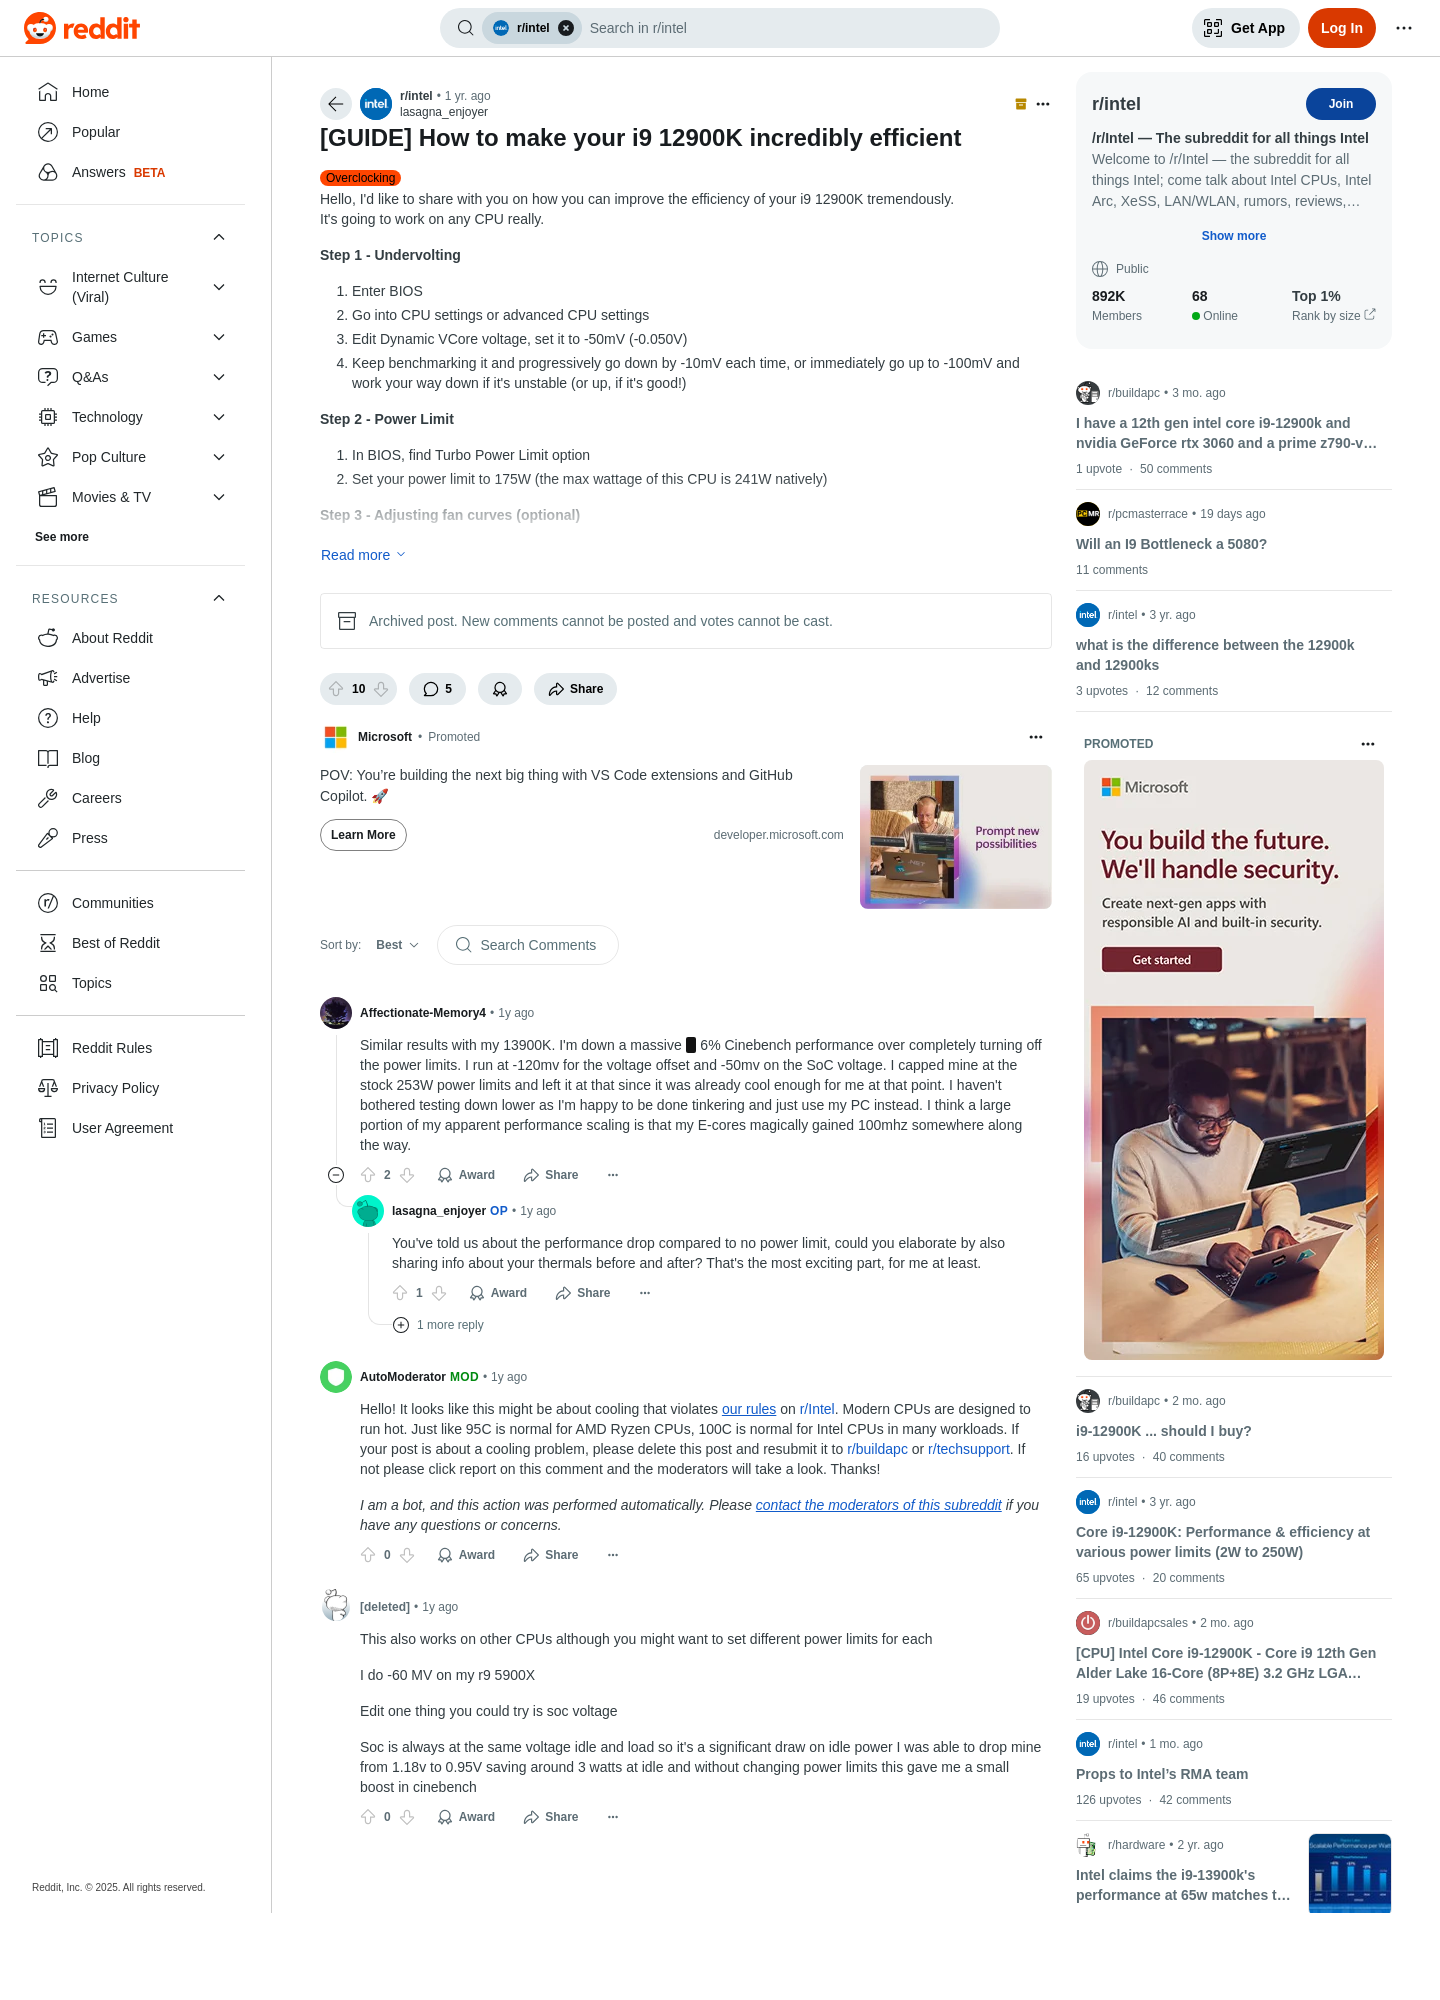The height and width of the screenshot is (2000, 1440).
Task: Open the post's award icon button
Action: pyautogui.click(x=500, y=689)
